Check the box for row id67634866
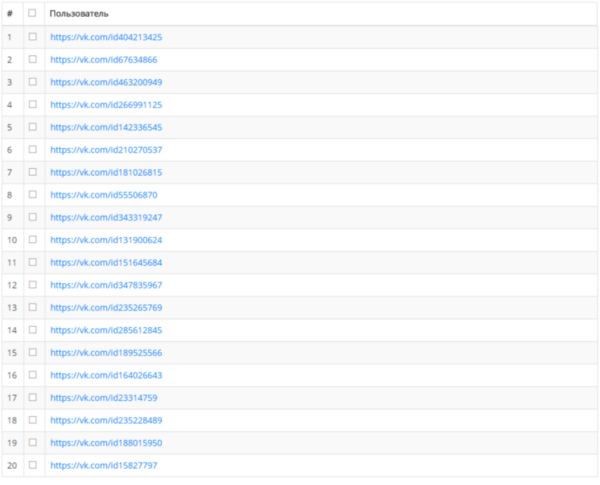The image size is (600, 485). 33,59
